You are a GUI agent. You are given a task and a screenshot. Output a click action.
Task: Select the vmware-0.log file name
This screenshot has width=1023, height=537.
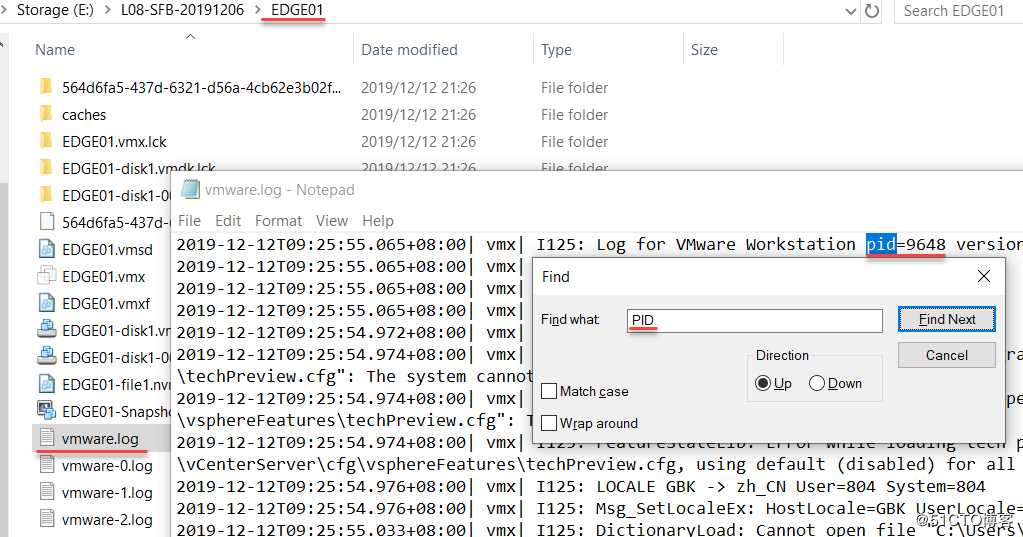point(107,466)
